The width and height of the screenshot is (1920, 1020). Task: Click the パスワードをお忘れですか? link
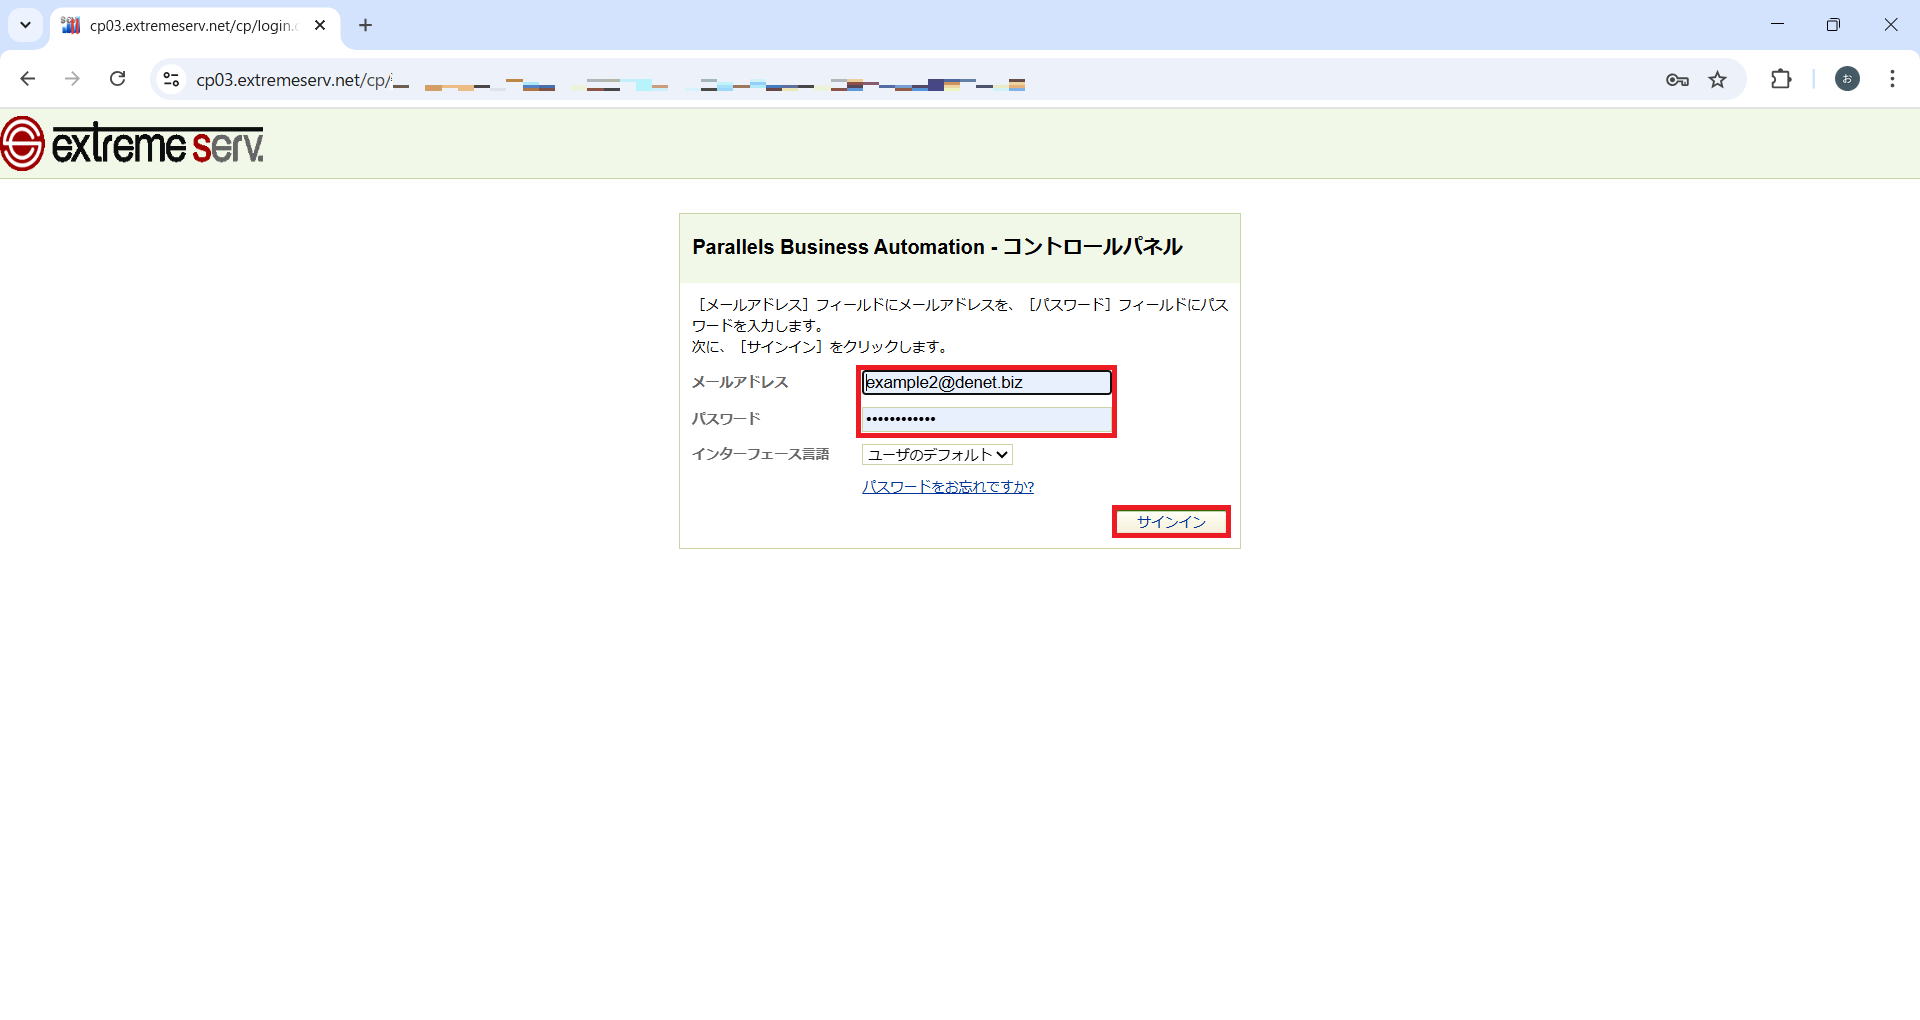point(948,487)
